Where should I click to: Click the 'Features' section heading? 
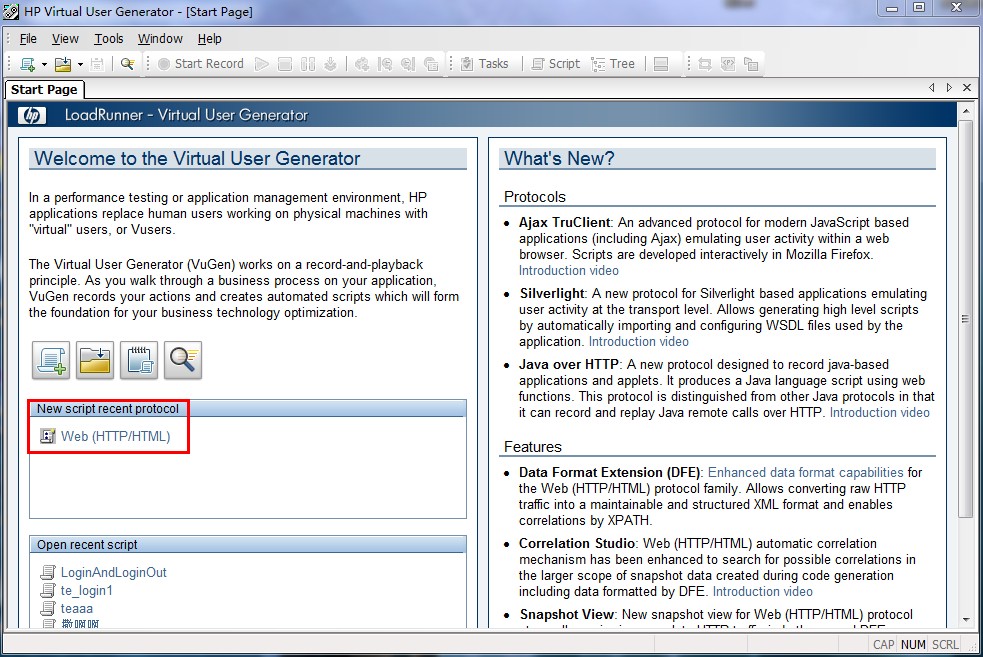click(x=533, y=447)
